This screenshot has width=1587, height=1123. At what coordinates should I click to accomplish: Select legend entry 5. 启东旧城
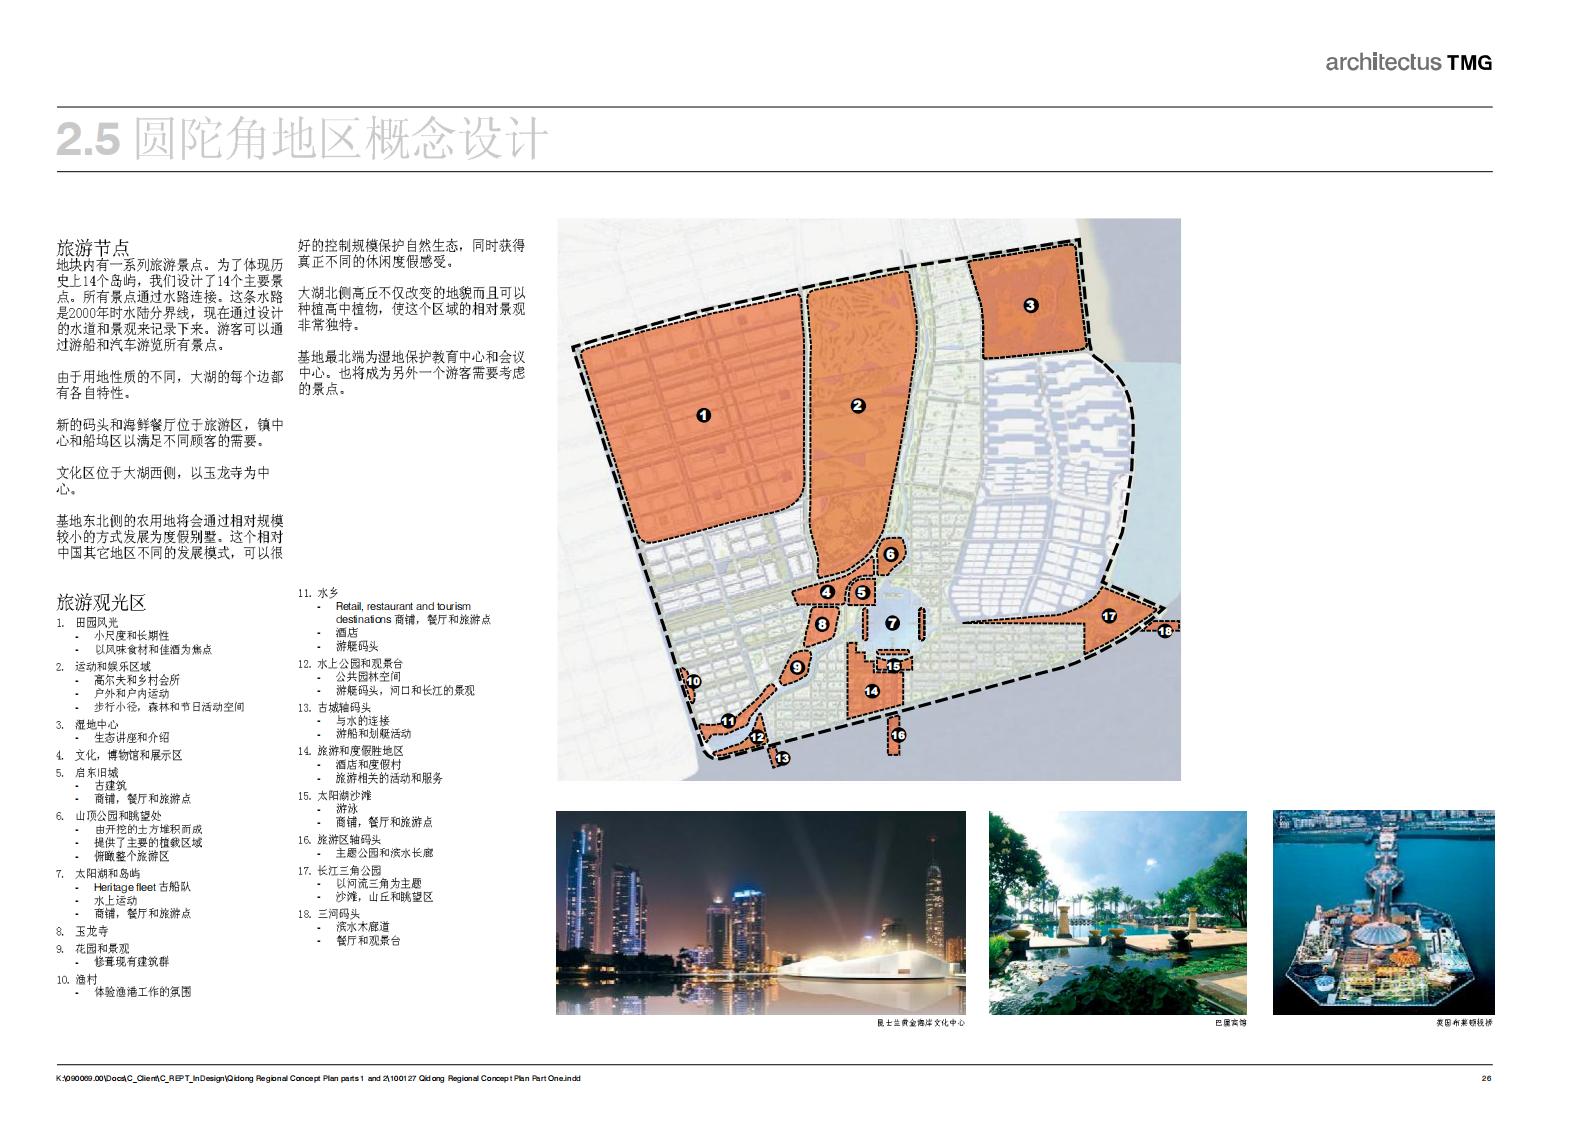[87, 772]
